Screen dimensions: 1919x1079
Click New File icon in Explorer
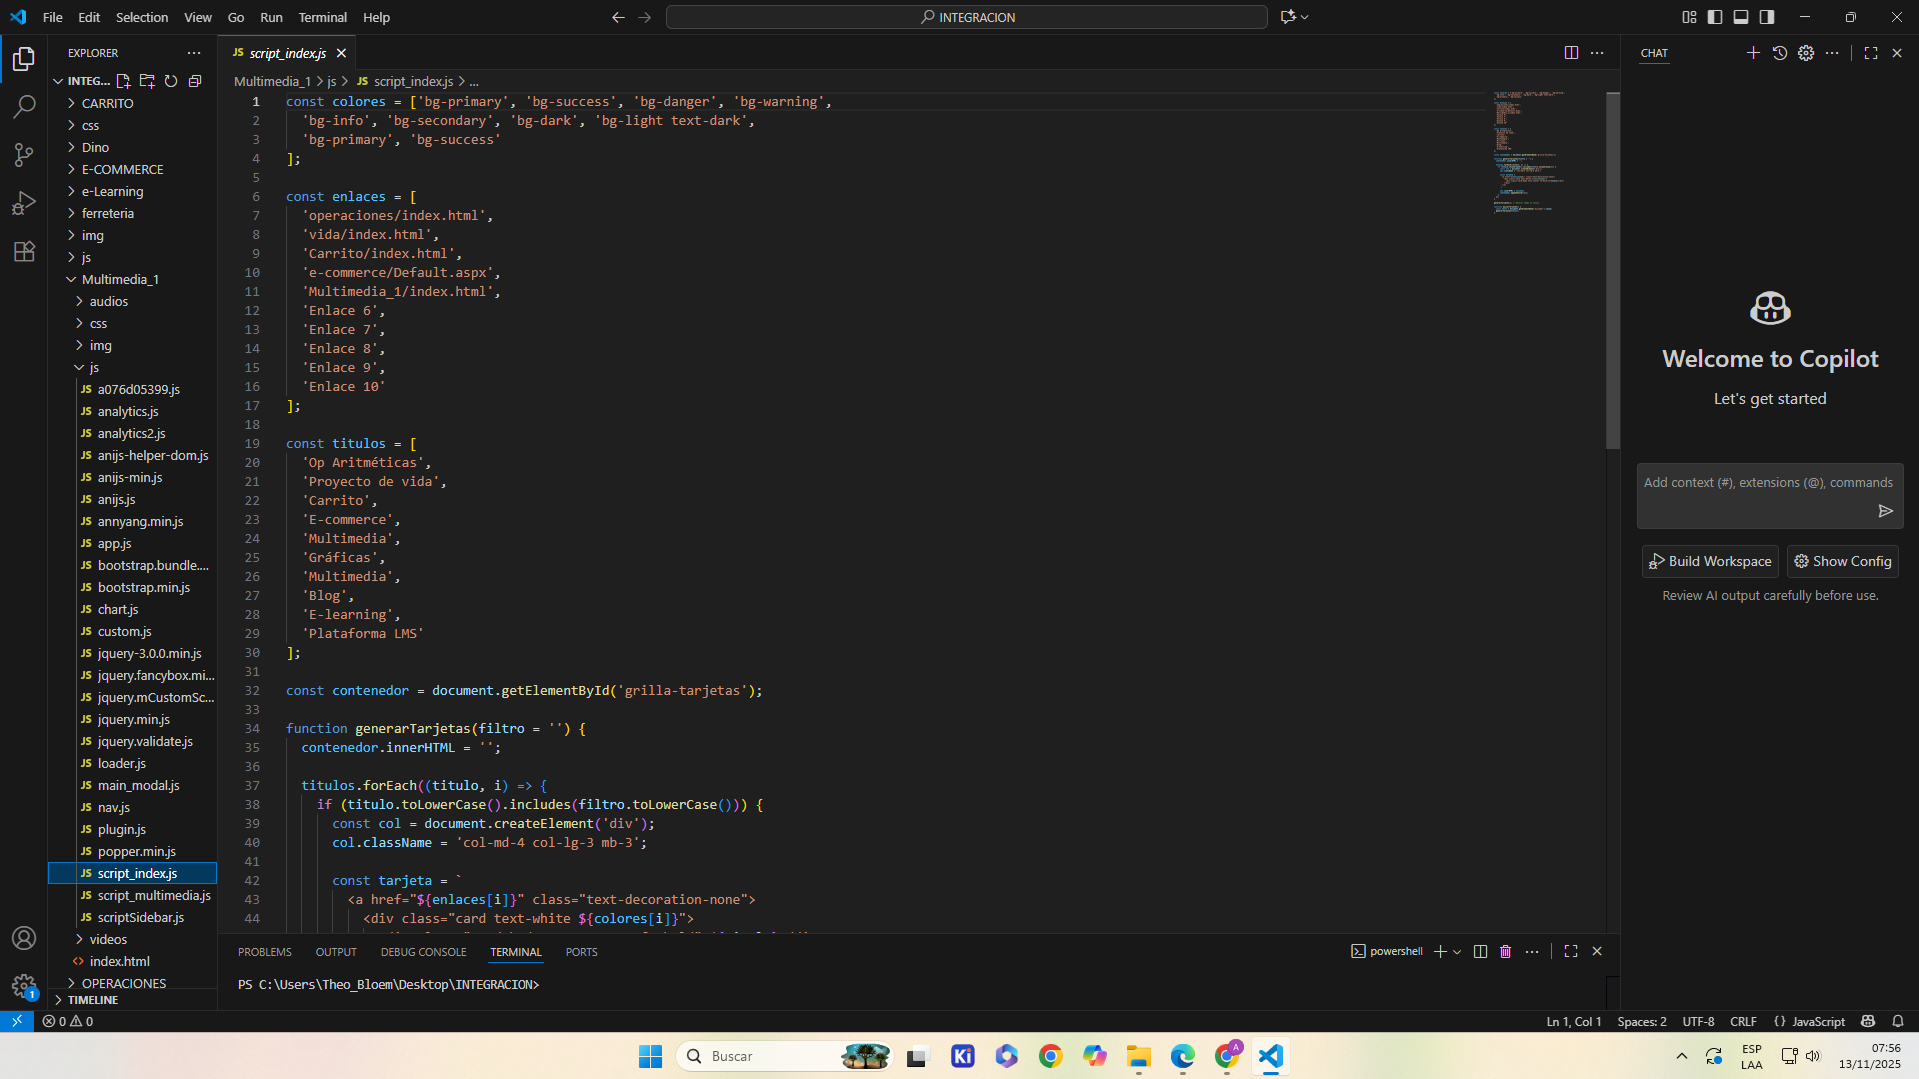coord(123,81)
